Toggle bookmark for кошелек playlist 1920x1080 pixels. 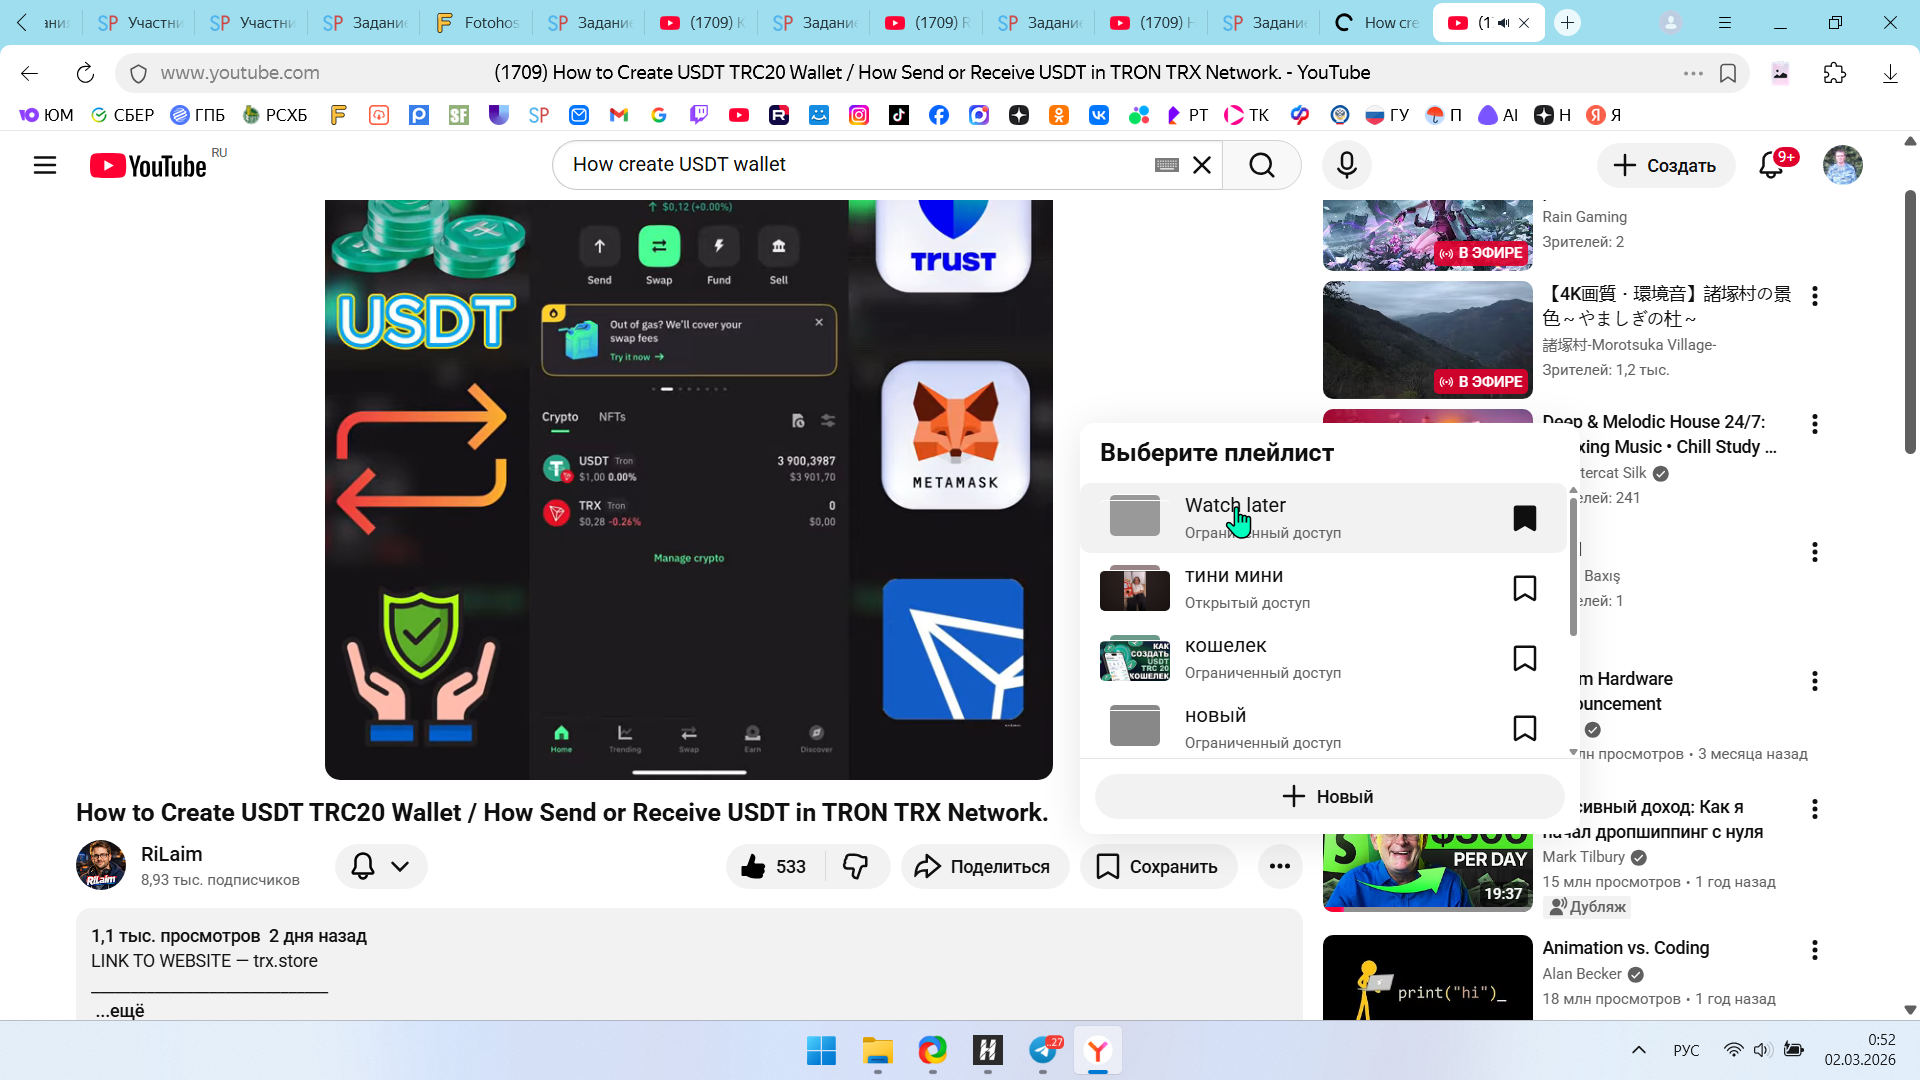click(x=1524, y=658)
